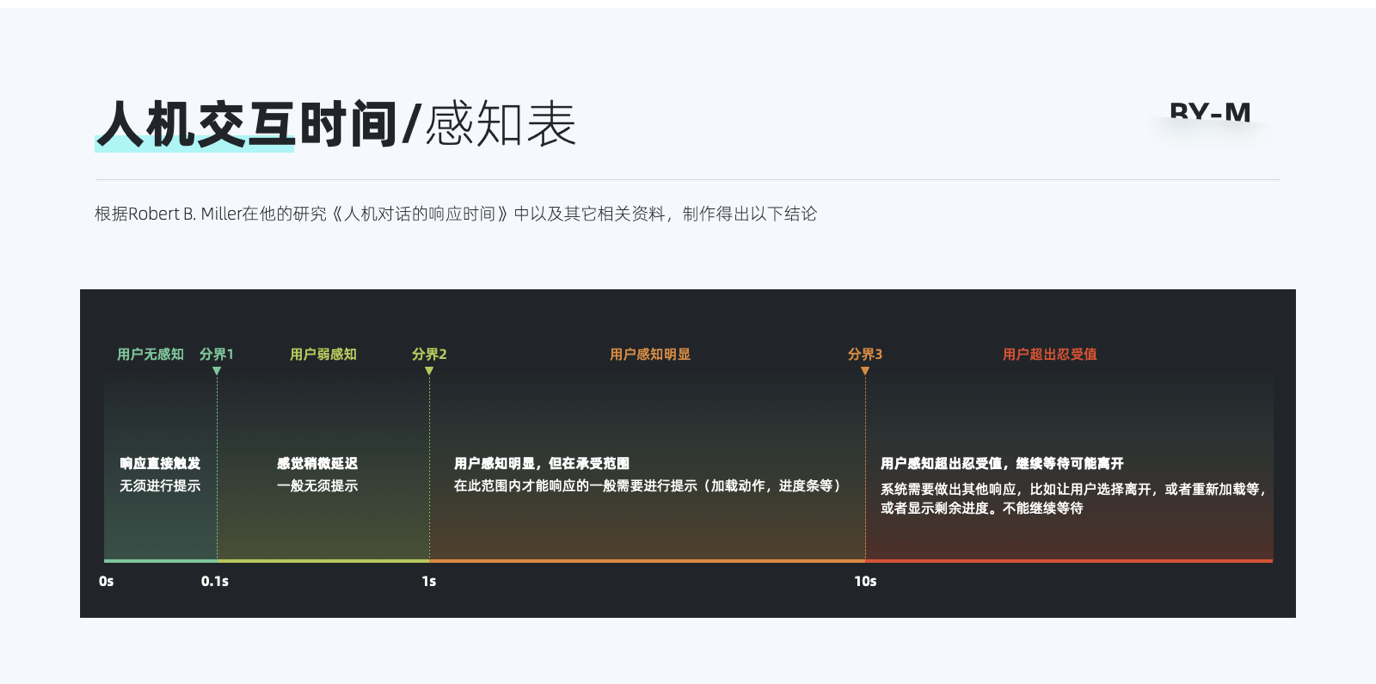Click the red timeline bar segment after 10s

(1068, 561)
